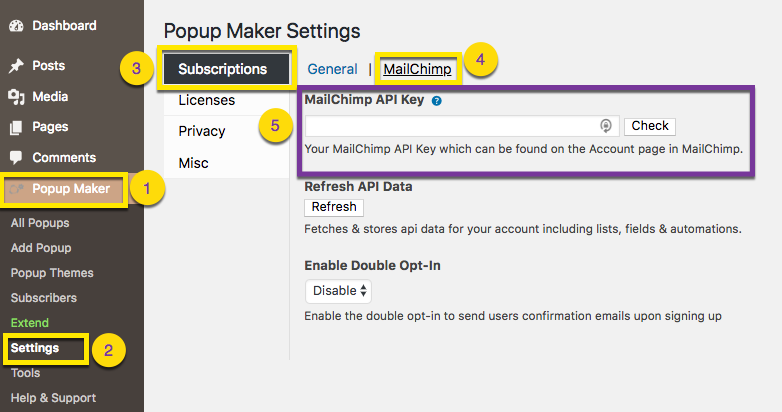Click the Check button for API key
The image size is (782, 412).
(x=650, y=126)
